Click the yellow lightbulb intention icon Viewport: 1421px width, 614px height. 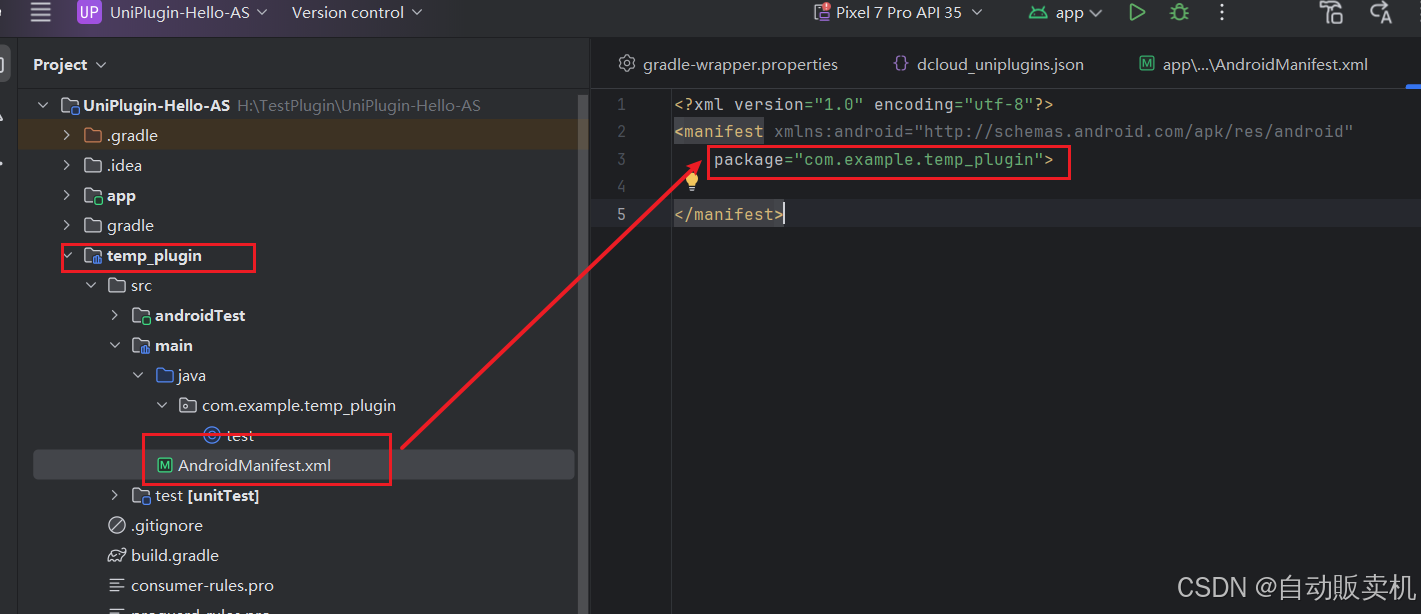tap(692, 181)
